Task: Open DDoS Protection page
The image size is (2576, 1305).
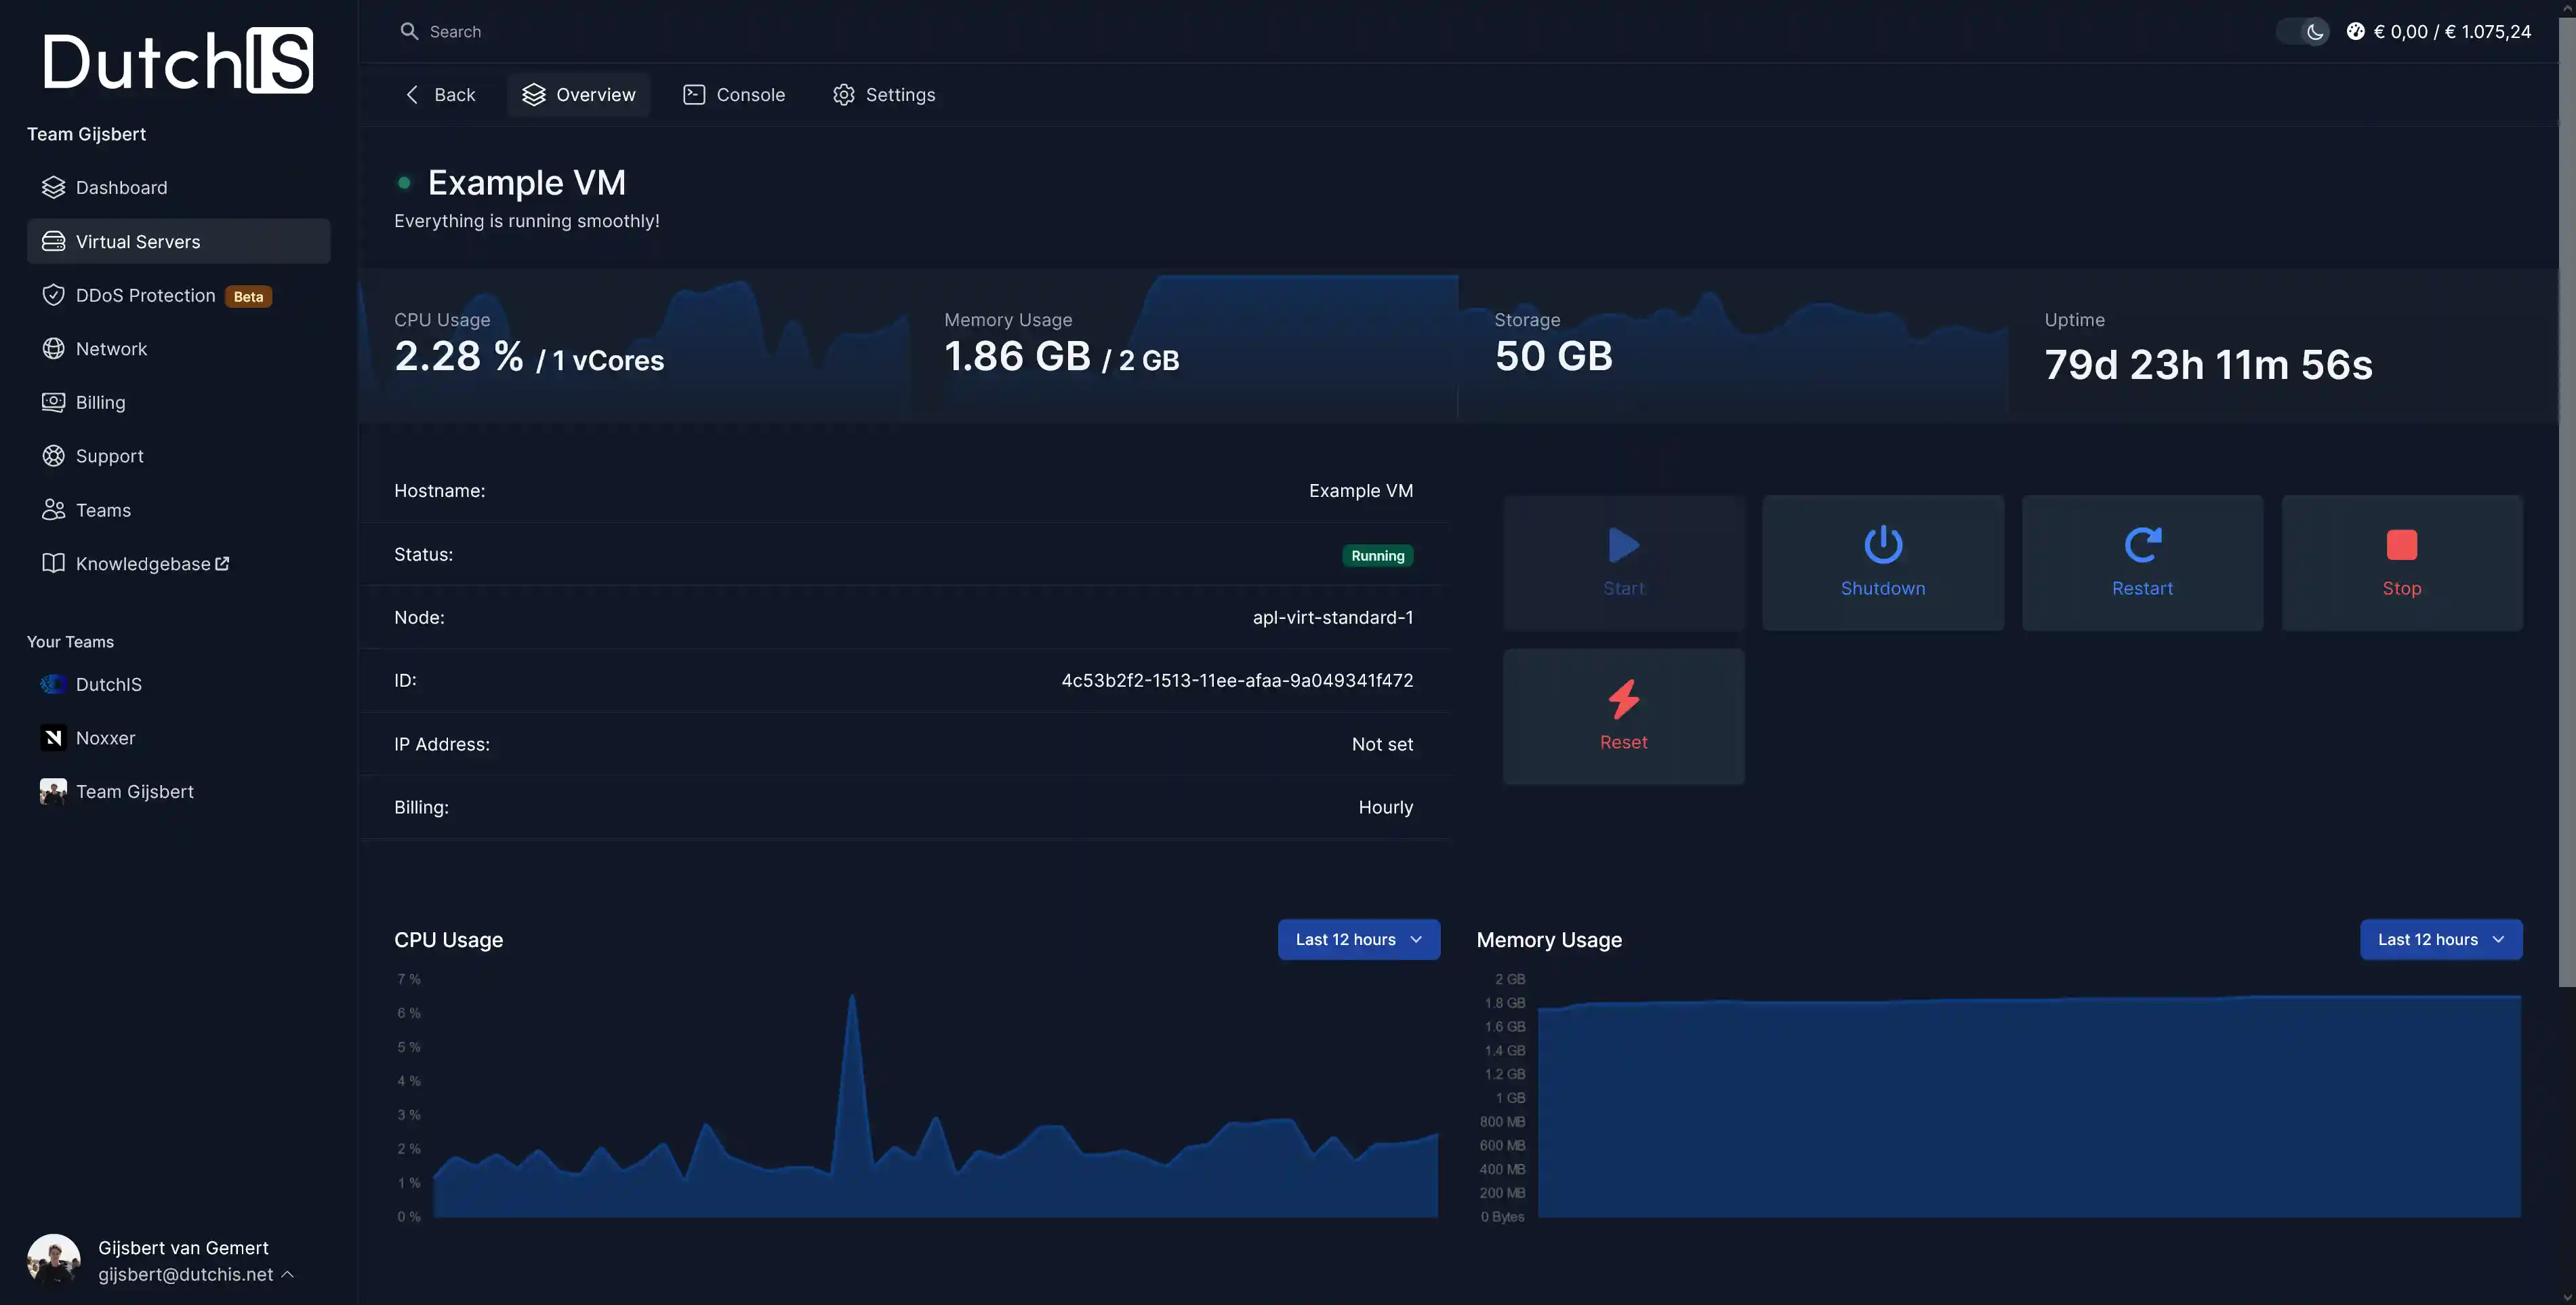Action: click(178, 295)
